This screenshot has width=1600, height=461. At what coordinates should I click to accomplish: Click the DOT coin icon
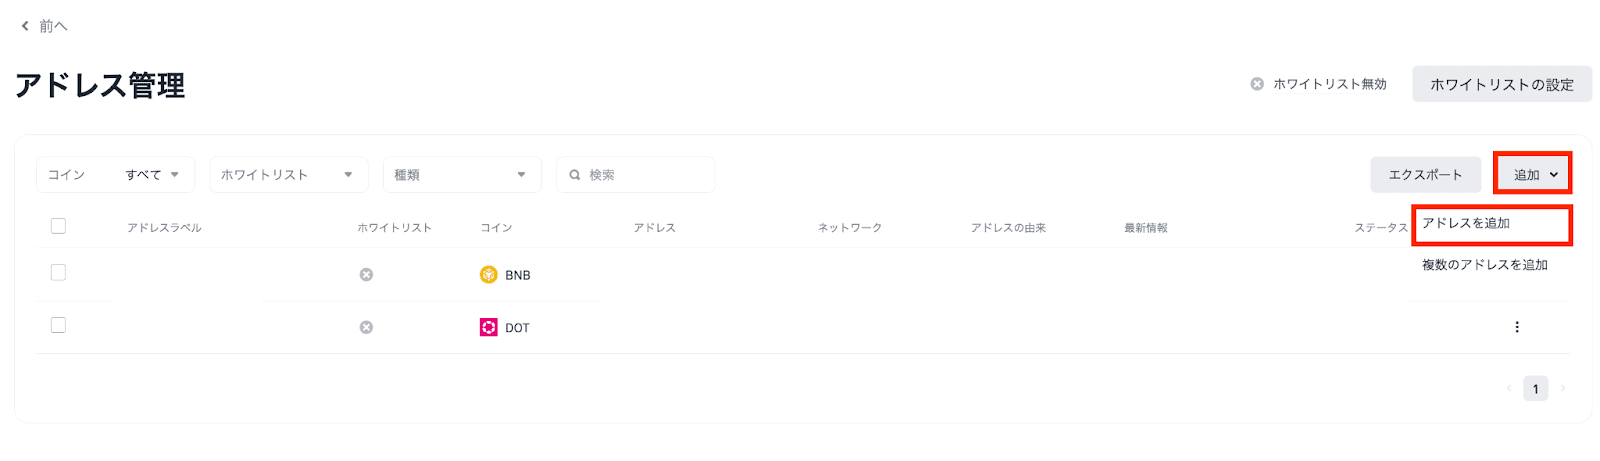pyautogui.click(x=488, y=327)
